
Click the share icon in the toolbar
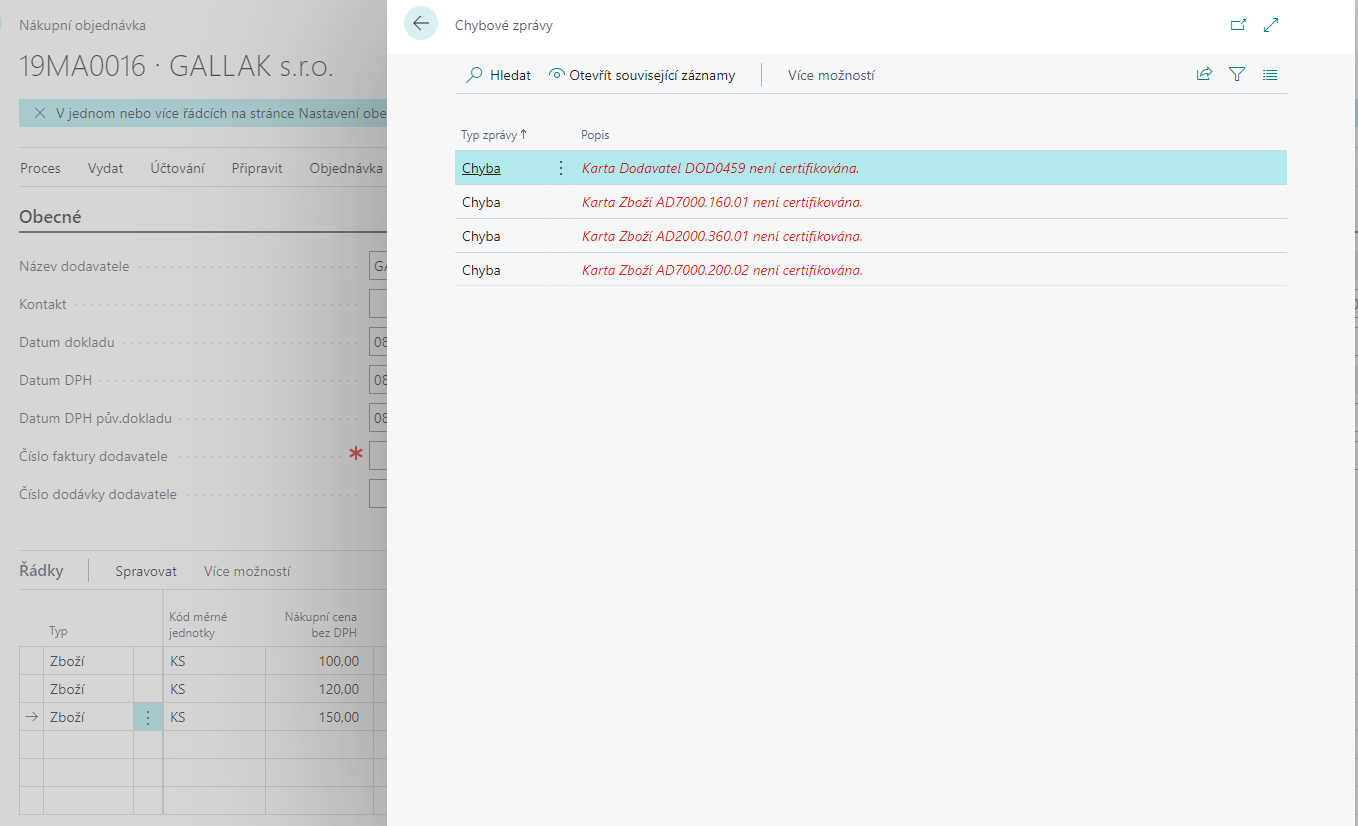[x=1204, y=74]
